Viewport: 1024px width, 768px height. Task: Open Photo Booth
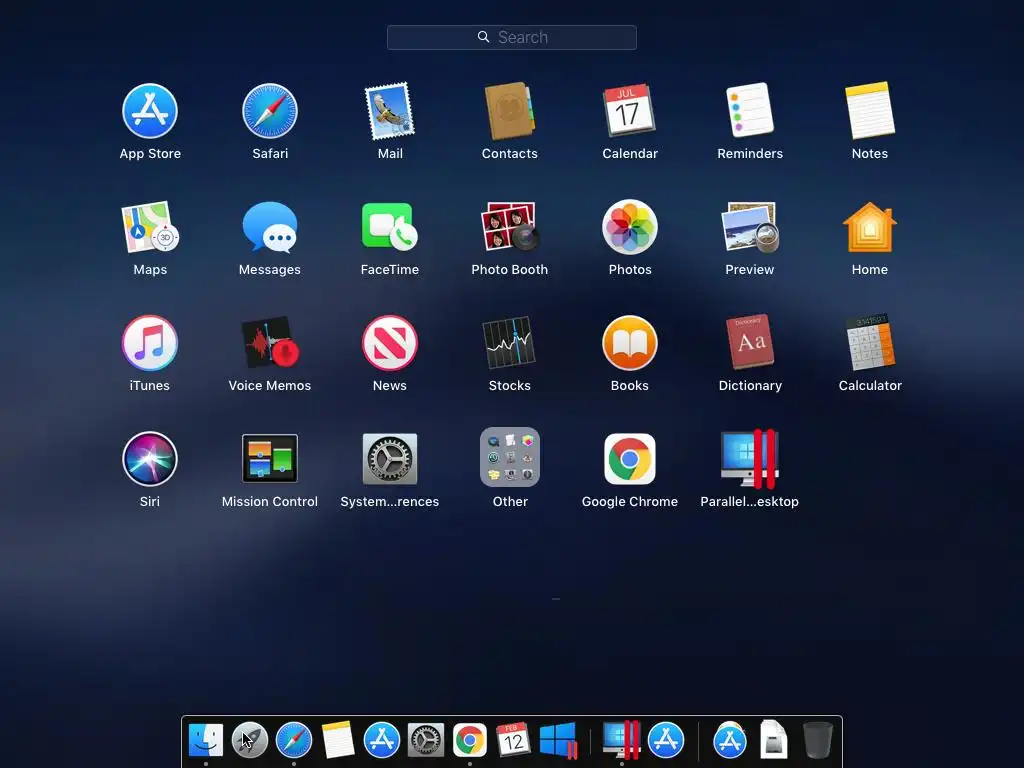[x=509, y=227]
